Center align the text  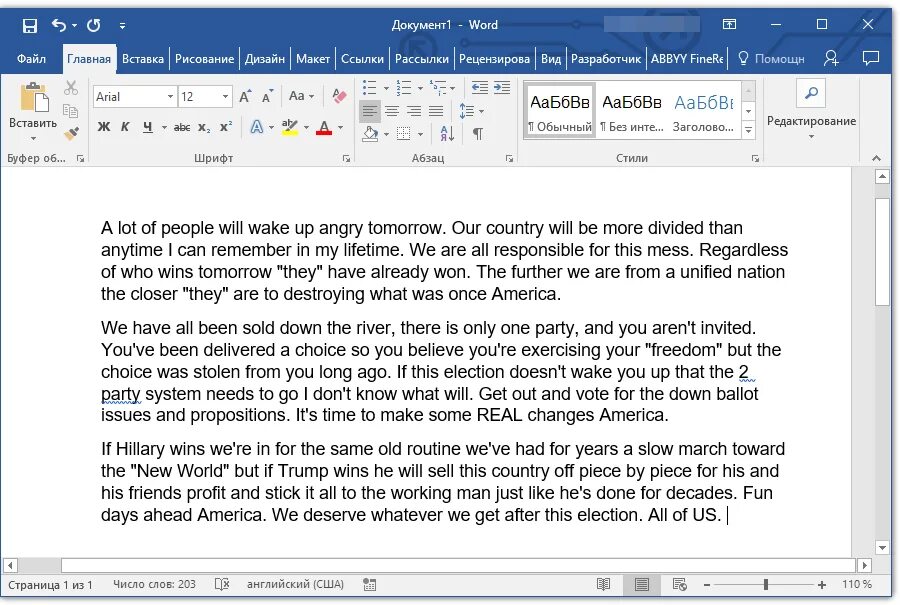(392, 110)
